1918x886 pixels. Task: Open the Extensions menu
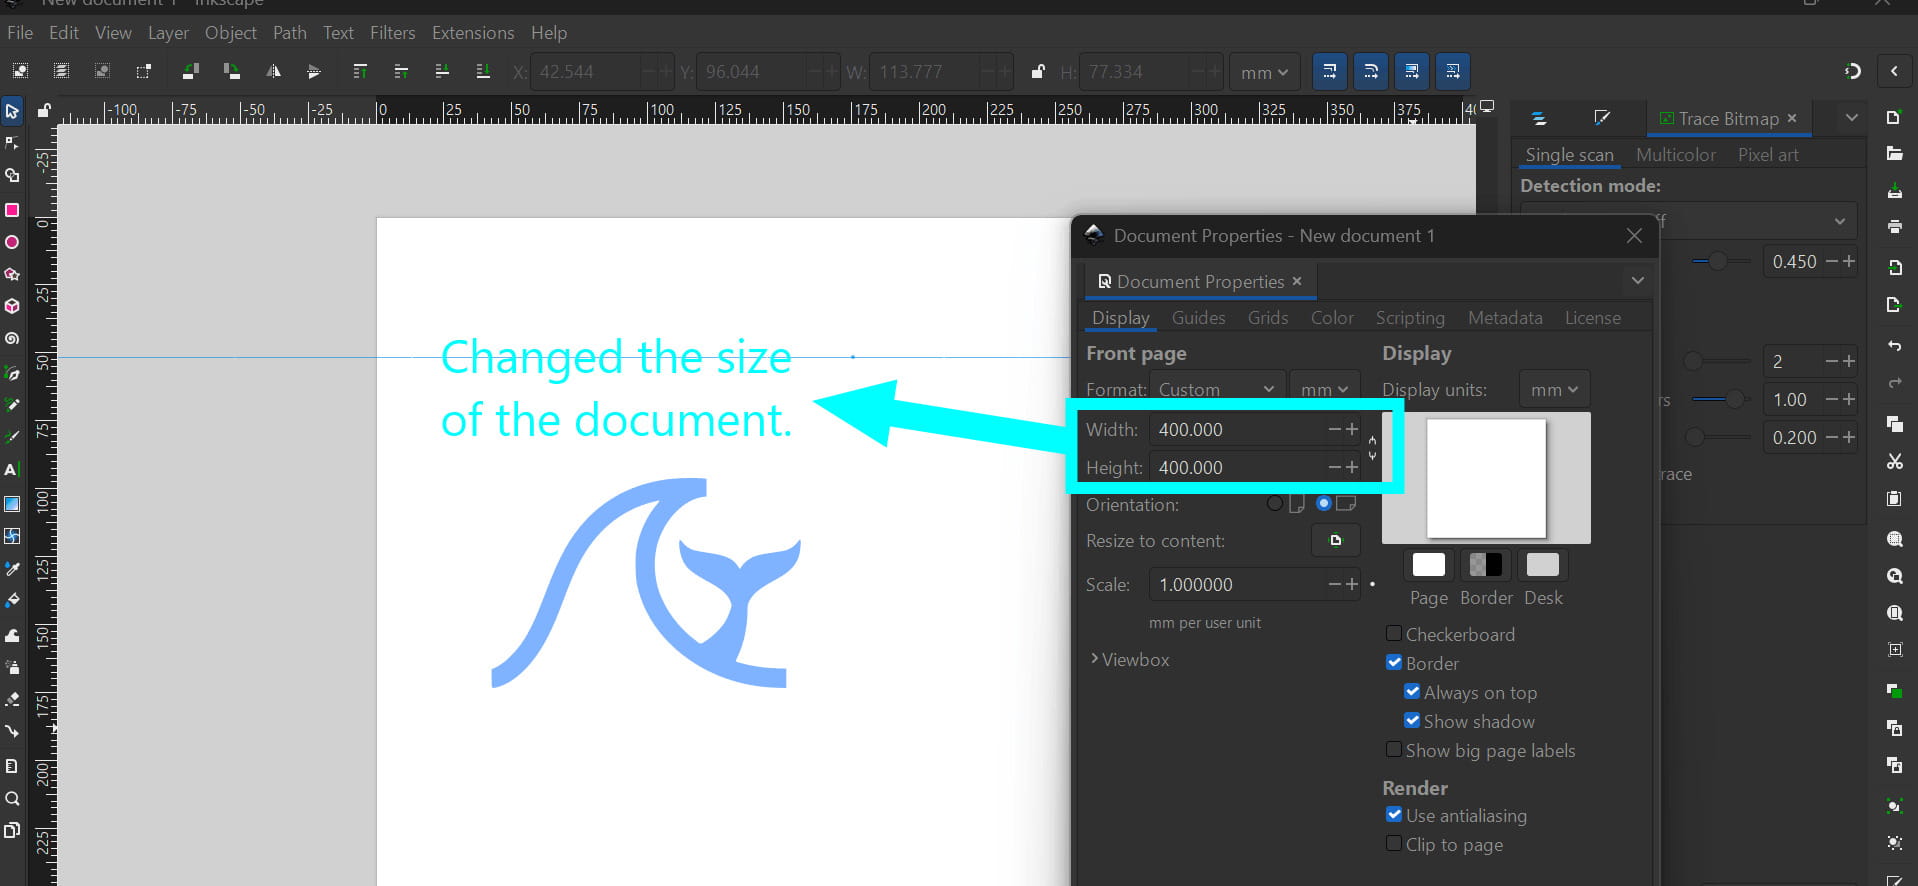(x=473, y=33)
